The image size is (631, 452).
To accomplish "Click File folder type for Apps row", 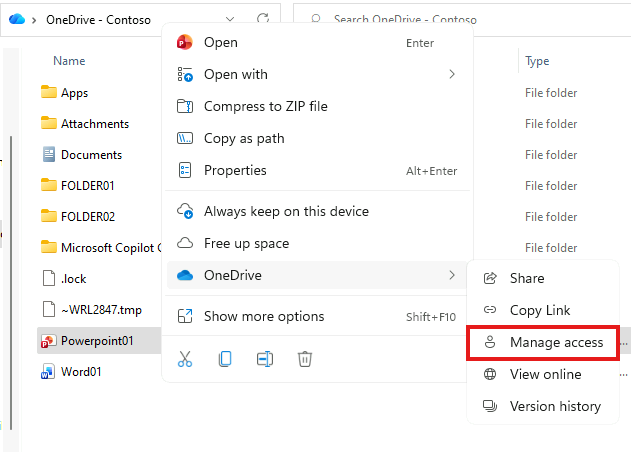I will click(x=551, y=93).
